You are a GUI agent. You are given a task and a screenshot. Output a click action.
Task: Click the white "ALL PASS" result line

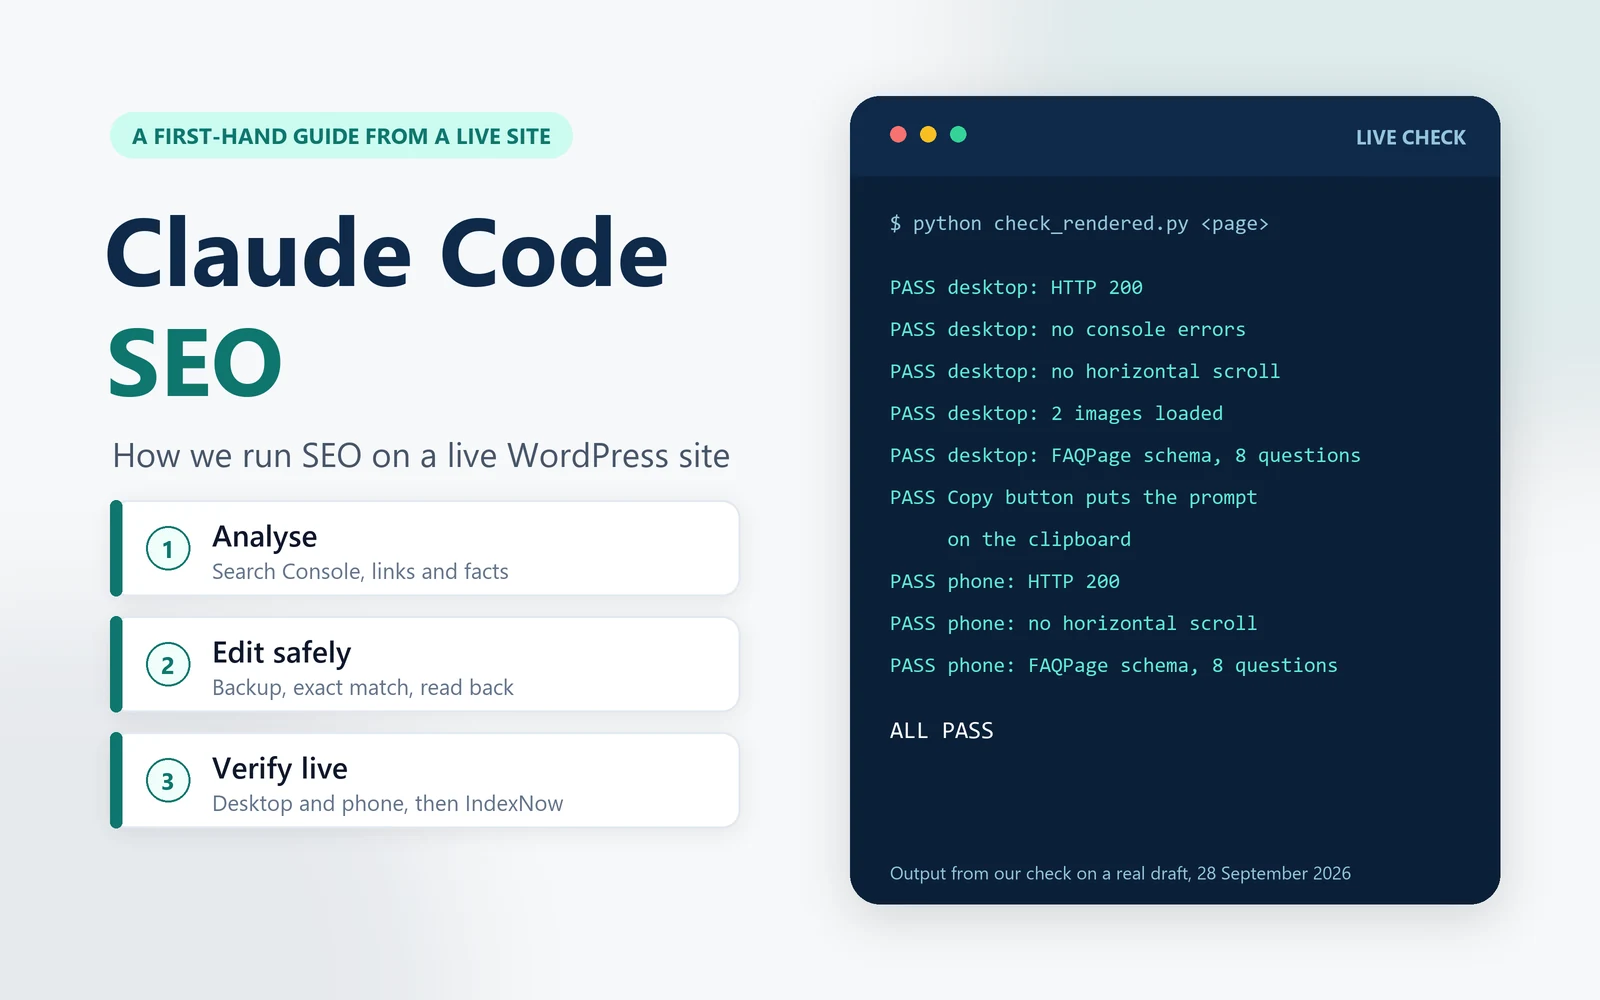pos(942,731)
